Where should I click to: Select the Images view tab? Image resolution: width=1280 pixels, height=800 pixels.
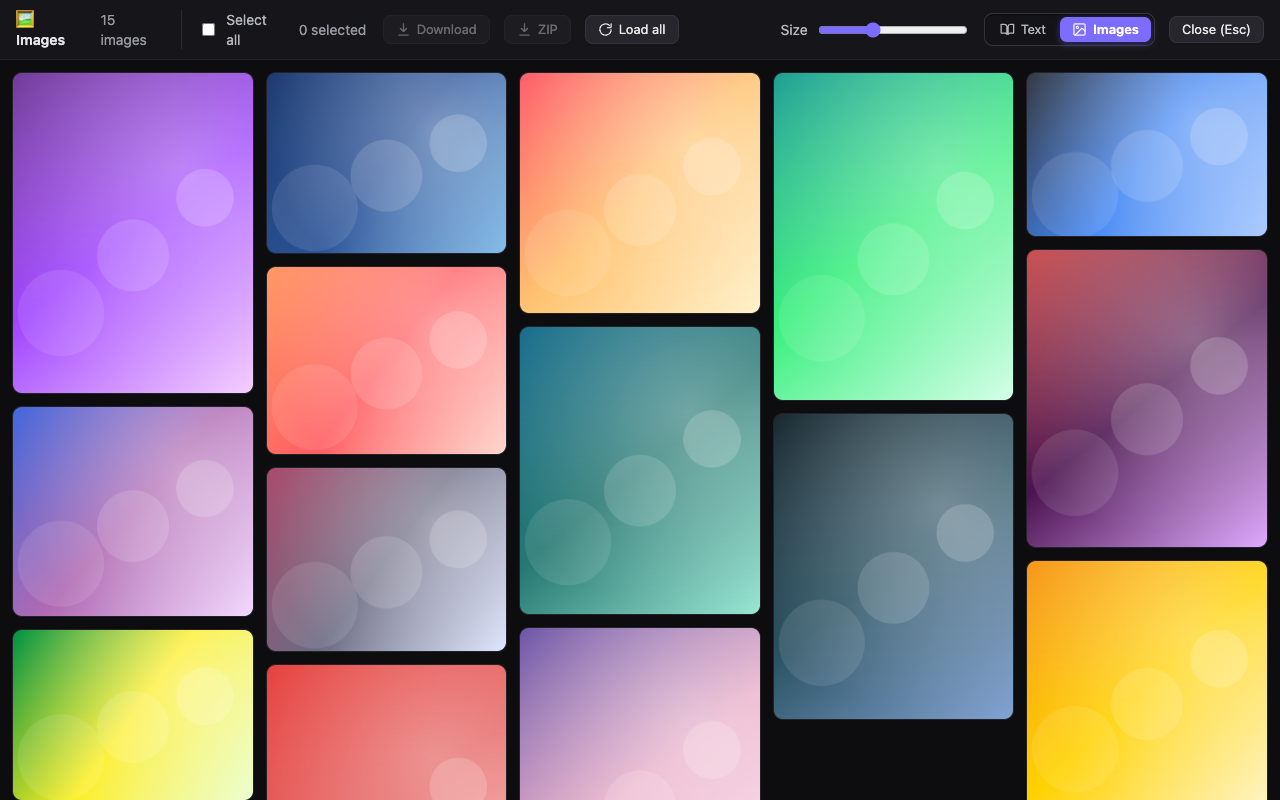tap(1105, 30)
